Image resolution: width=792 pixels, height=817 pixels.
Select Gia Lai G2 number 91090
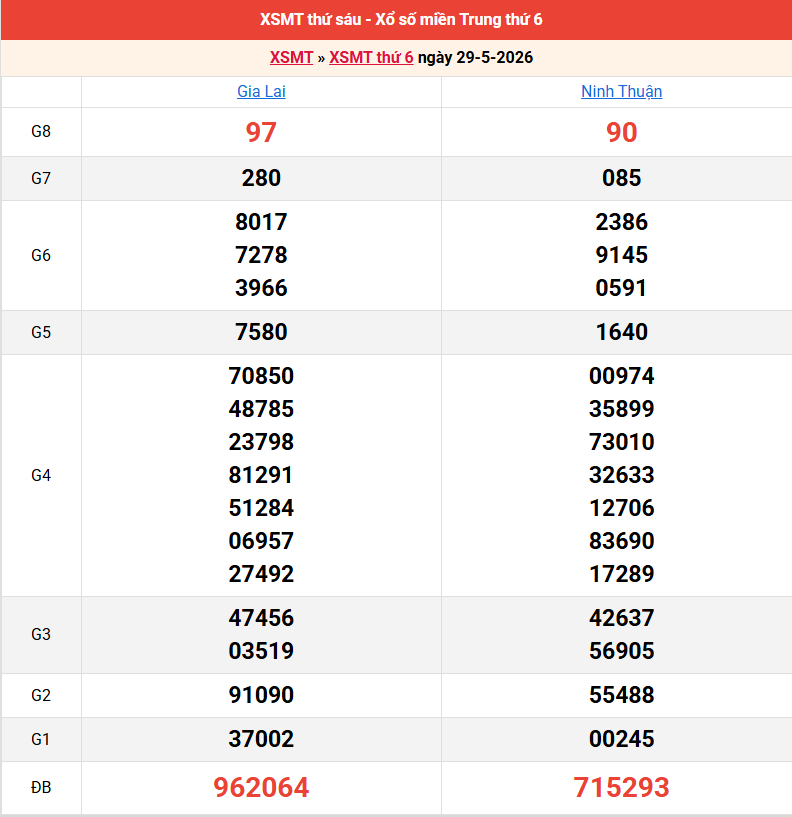(261, 695)
